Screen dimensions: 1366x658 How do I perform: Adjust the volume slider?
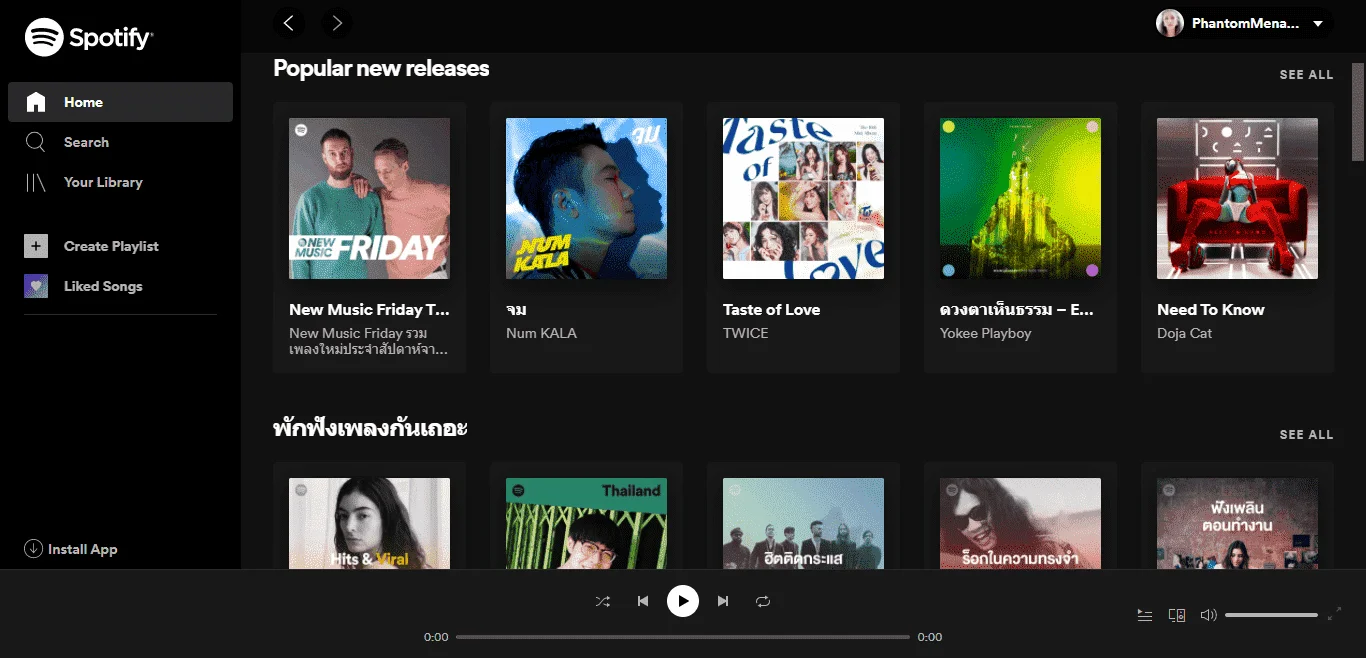[1271, 615]
